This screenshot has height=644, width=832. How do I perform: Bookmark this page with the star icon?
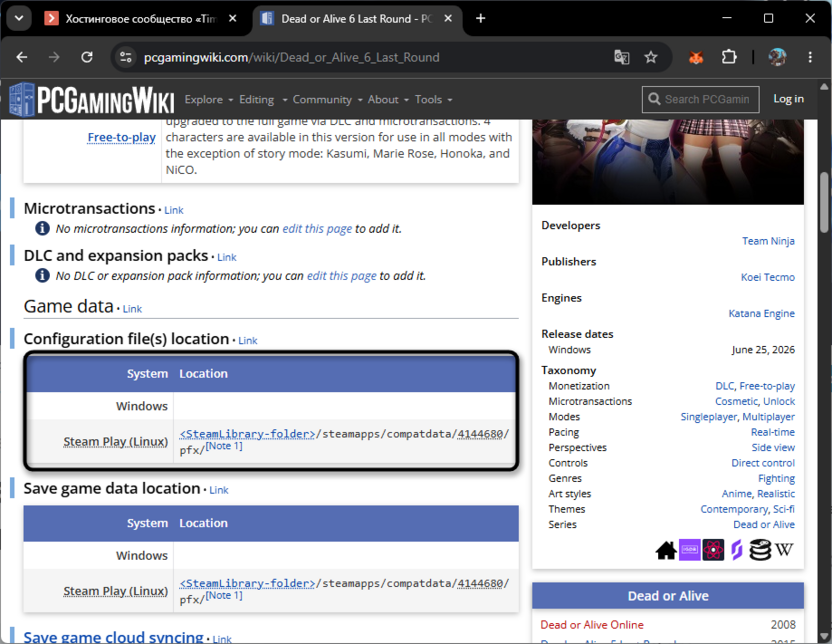tap(651, 57)
